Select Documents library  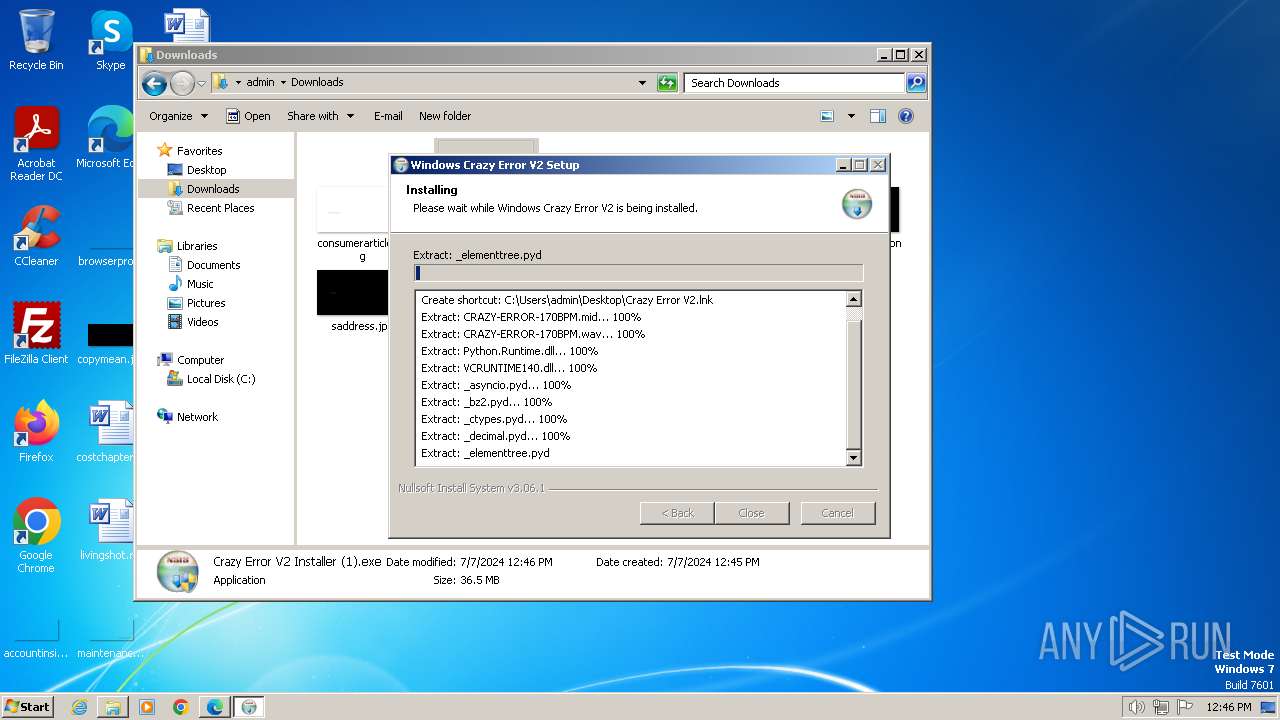[x=213, y=265]
